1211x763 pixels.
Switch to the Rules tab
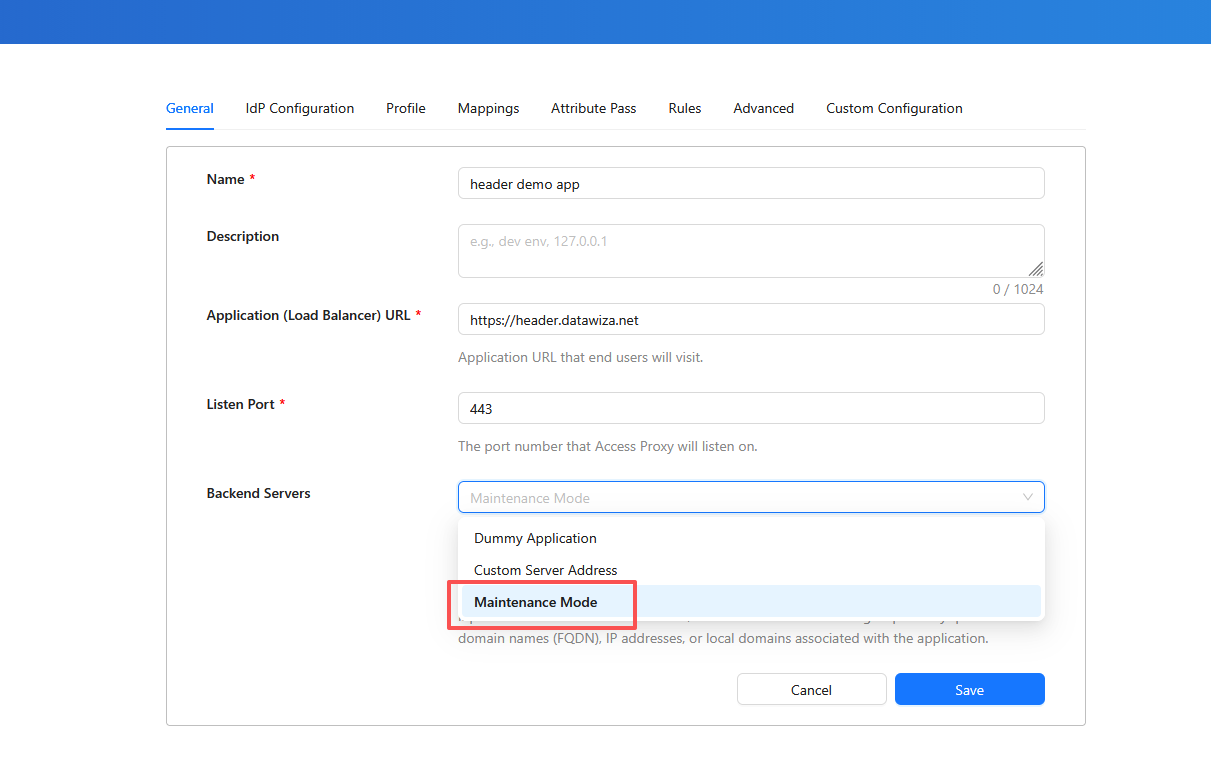[x=684, y=108]
